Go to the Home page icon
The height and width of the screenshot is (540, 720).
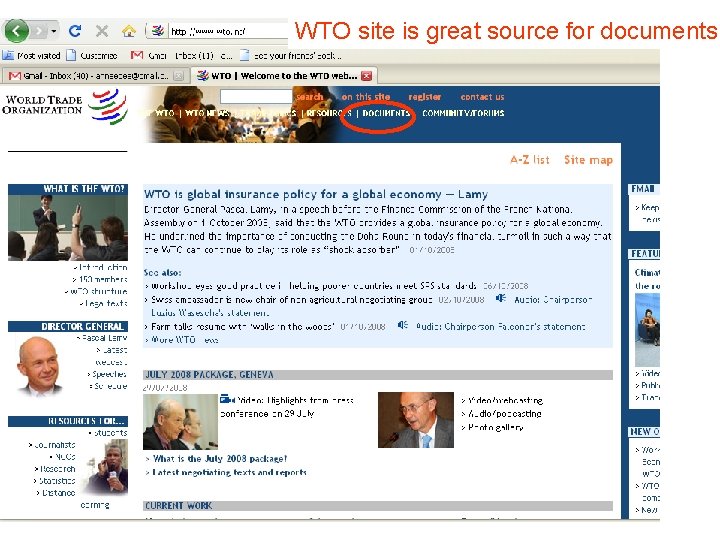[129, 31]
